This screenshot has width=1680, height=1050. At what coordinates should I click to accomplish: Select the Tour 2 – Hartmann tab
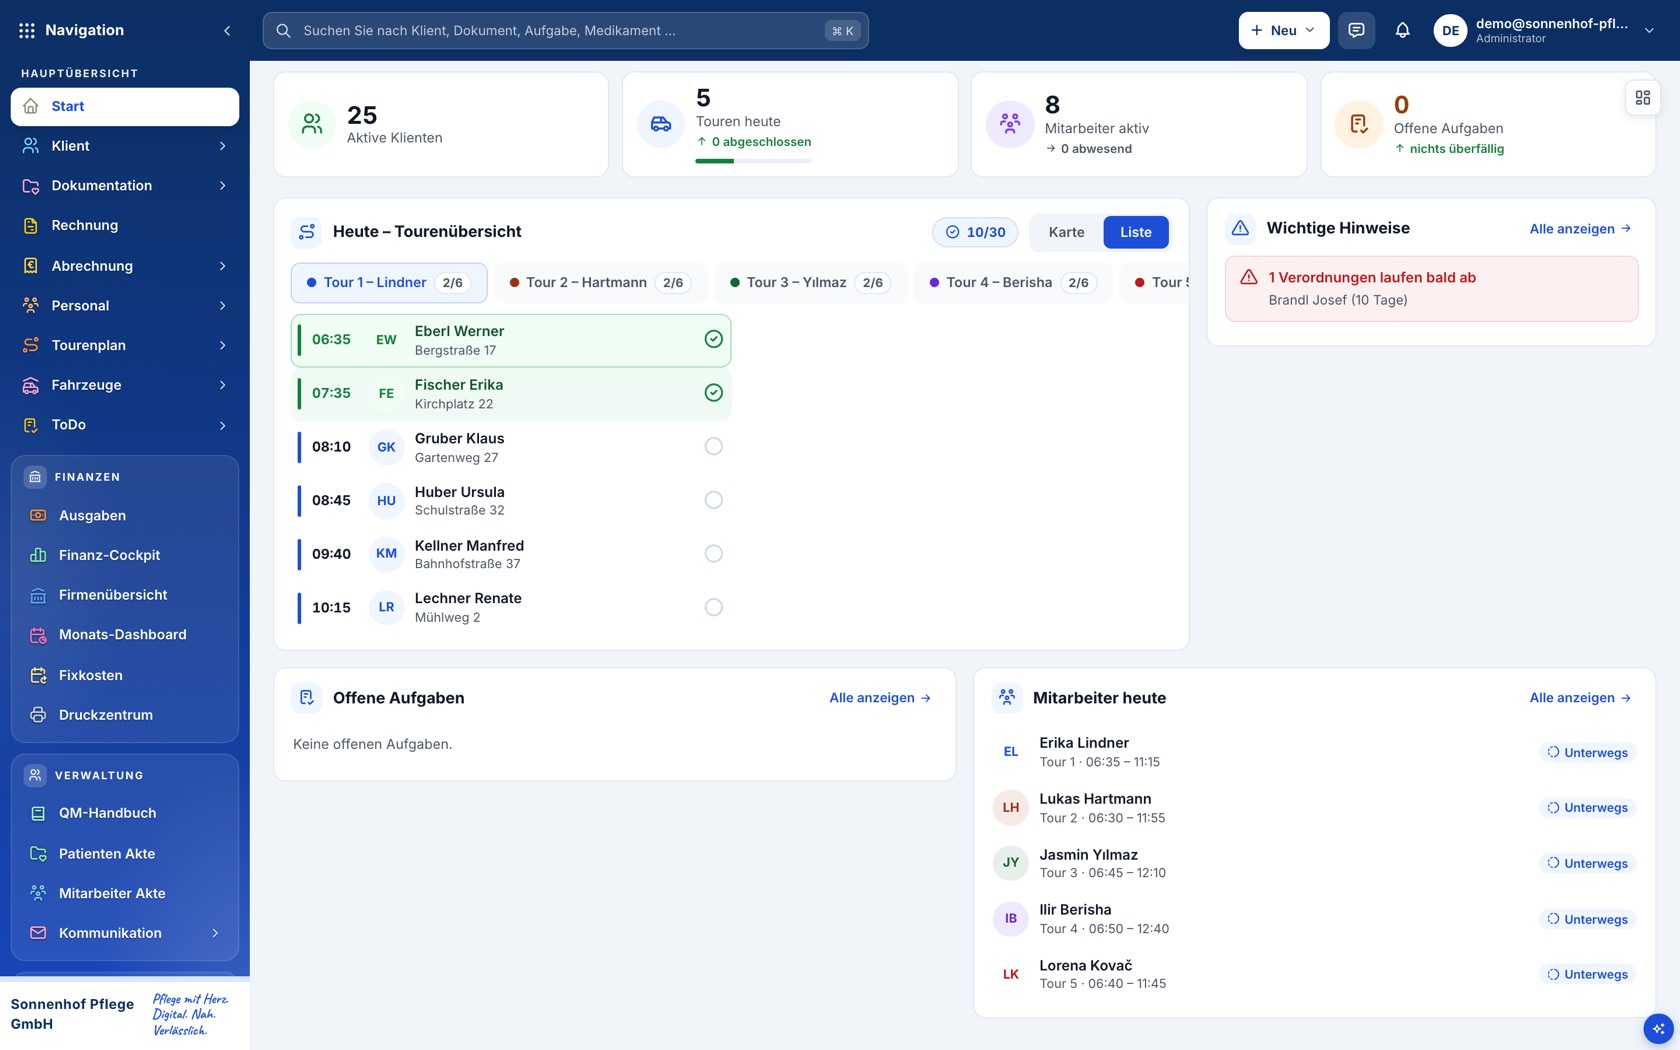coord(600,283)
